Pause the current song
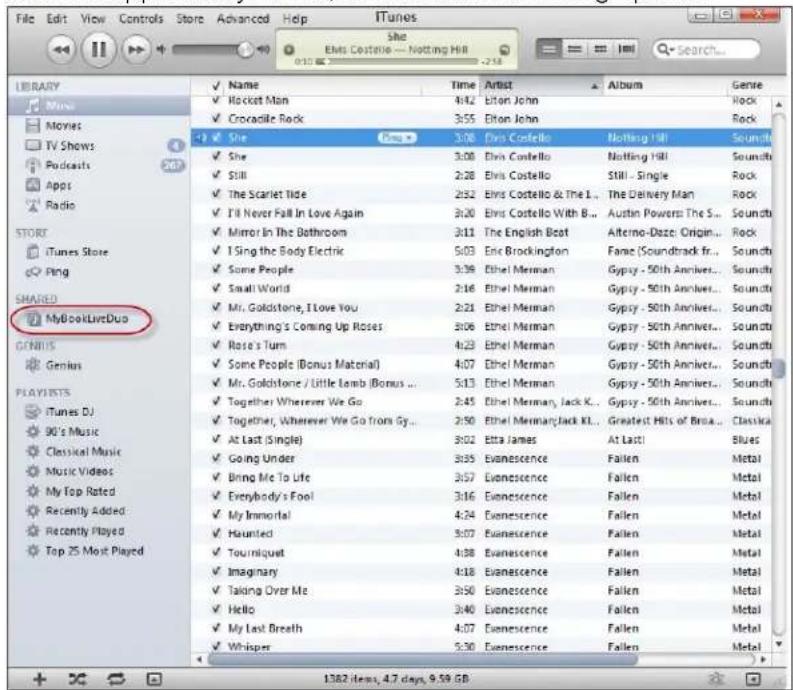The height and width of the screenshot is (690, 793). pos(99,49)
